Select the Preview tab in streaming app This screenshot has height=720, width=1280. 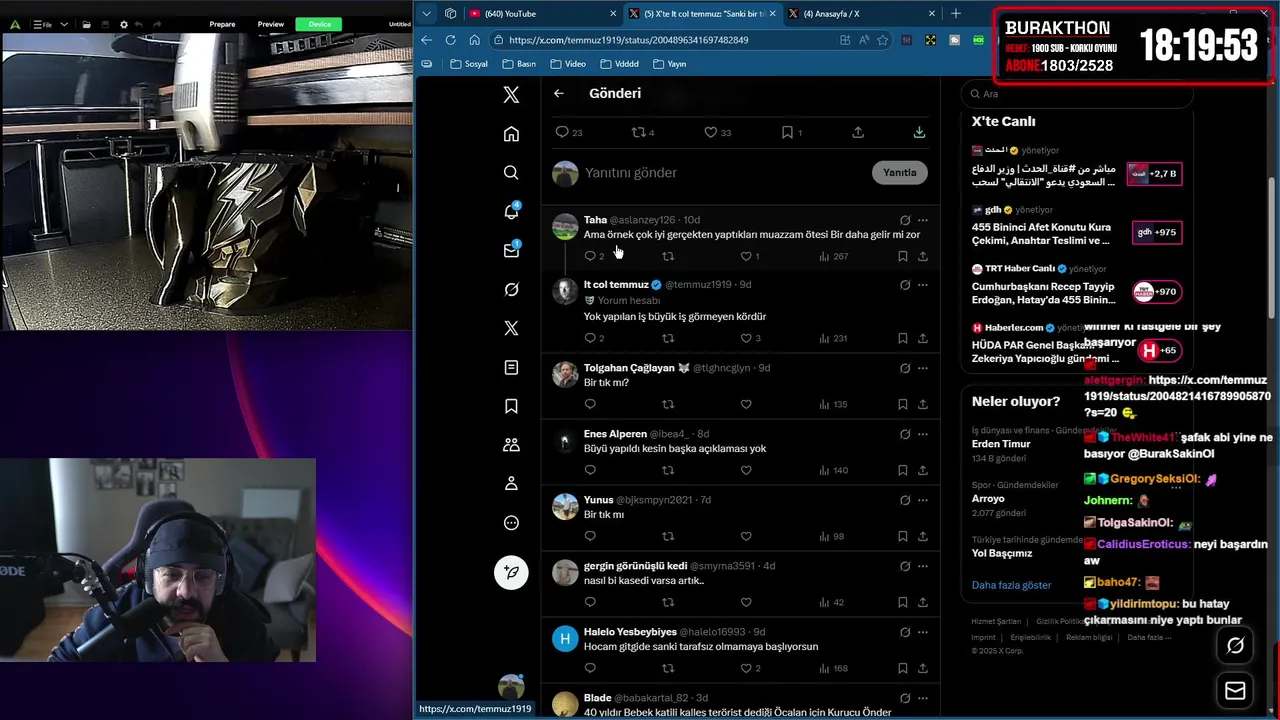pyautogui.click(x=271, y=24)
